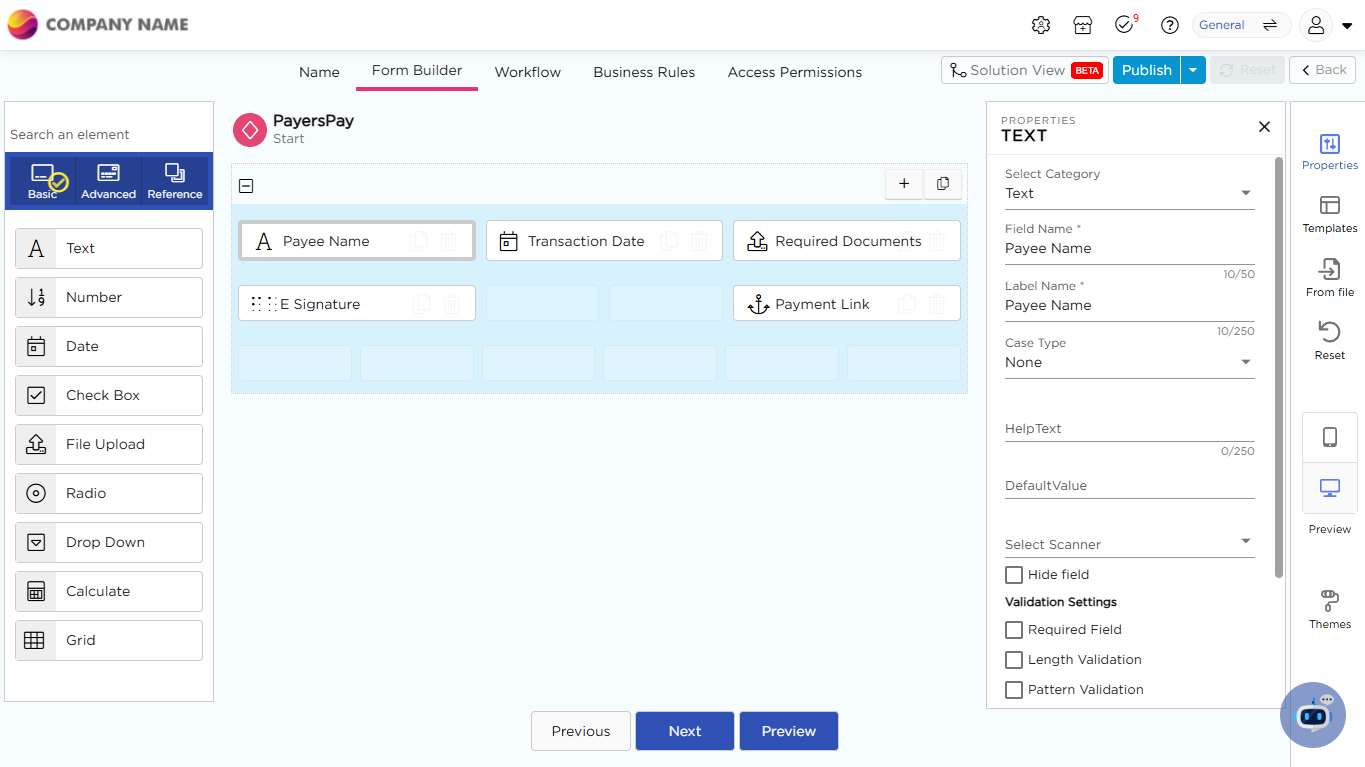
Task: Click the add section plus button
Action: click(904, 184)
